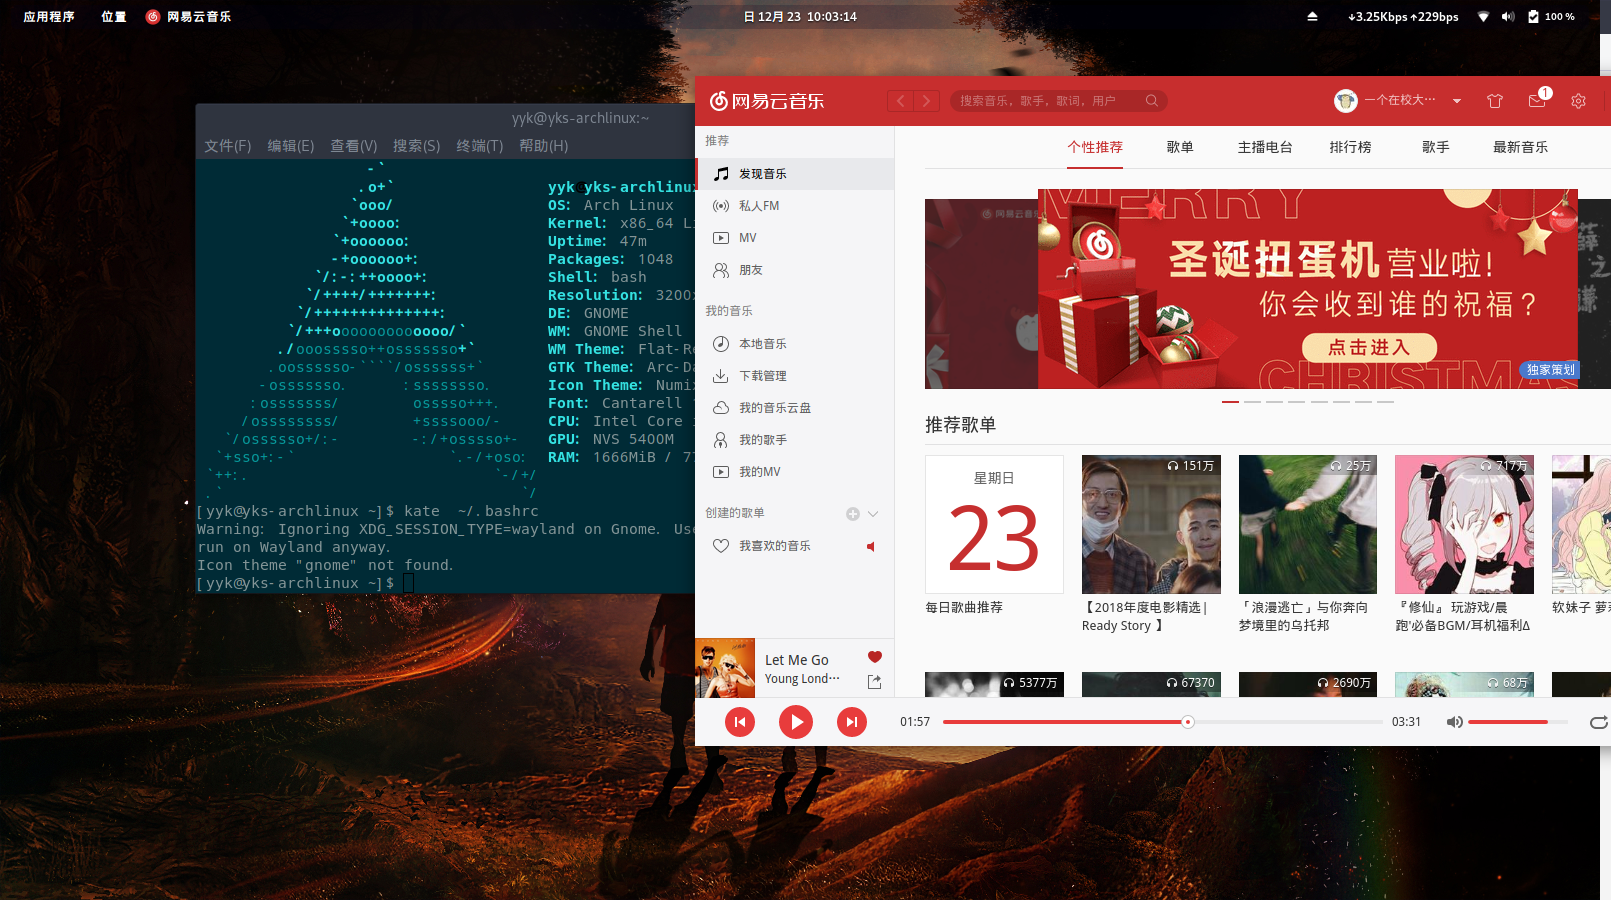The width and height of the screenshot is (1611, 900).
Task: Open terminal 文件(F) menu
Action: click(x=228, y=146)
